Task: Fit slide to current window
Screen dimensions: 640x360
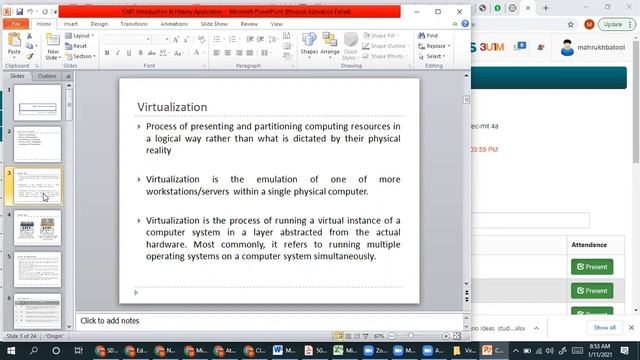Action: (x=457, y=336)
